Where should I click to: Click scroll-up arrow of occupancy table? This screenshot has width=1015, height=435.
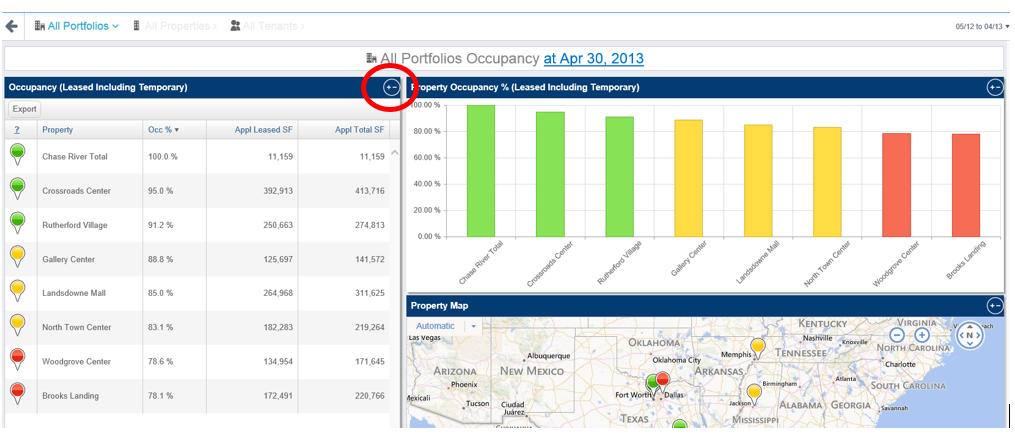pyautogui.click(x=395, y=153)
